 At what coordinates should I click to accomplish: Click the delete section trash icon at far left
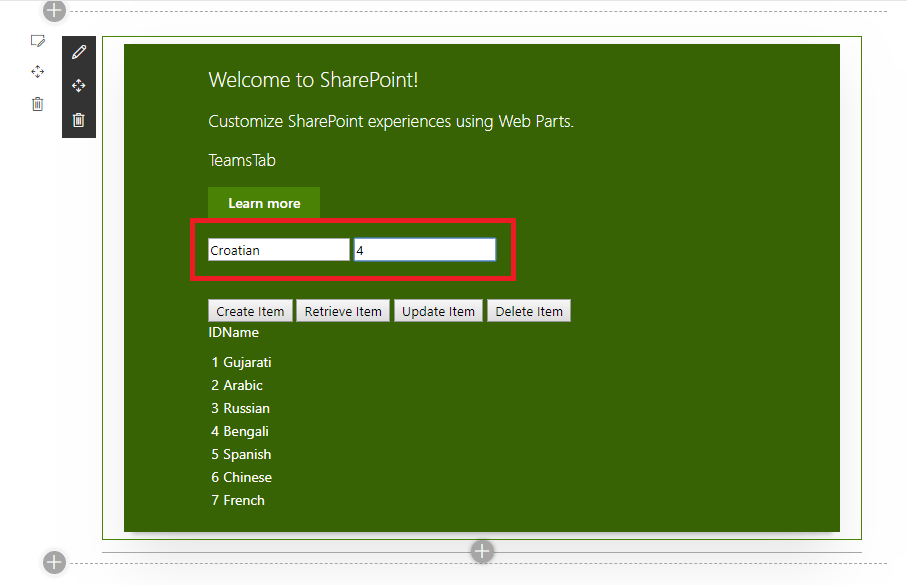point(38,104)
